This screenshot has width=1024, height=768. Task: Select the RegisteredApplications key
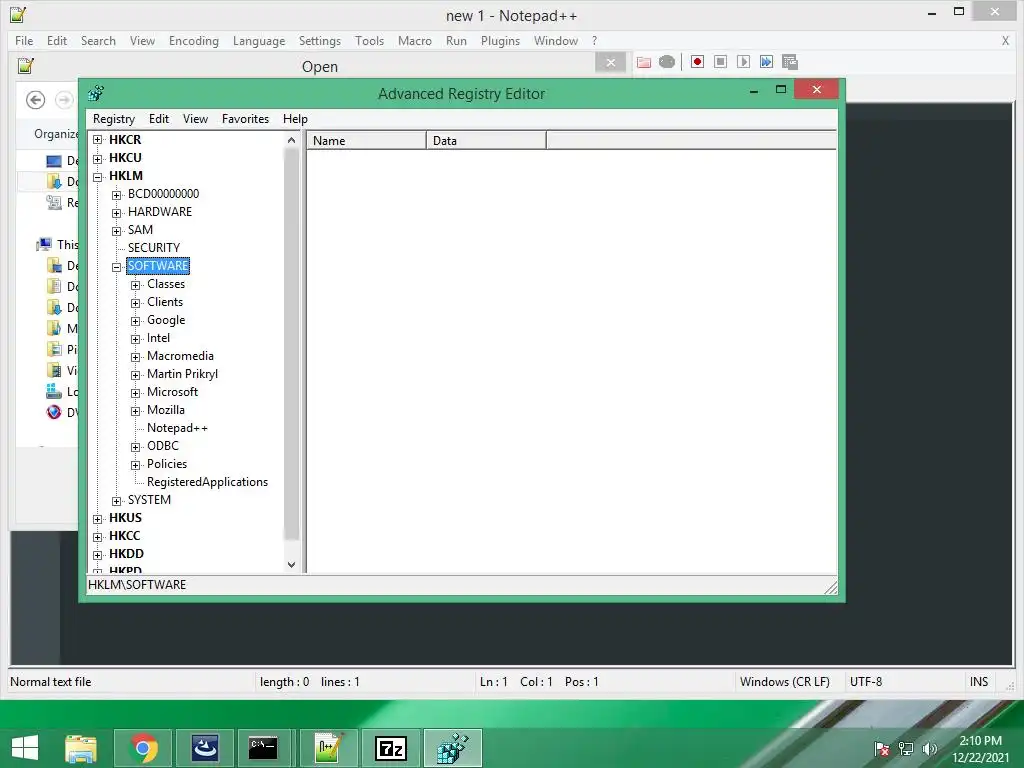click(207, 482)
